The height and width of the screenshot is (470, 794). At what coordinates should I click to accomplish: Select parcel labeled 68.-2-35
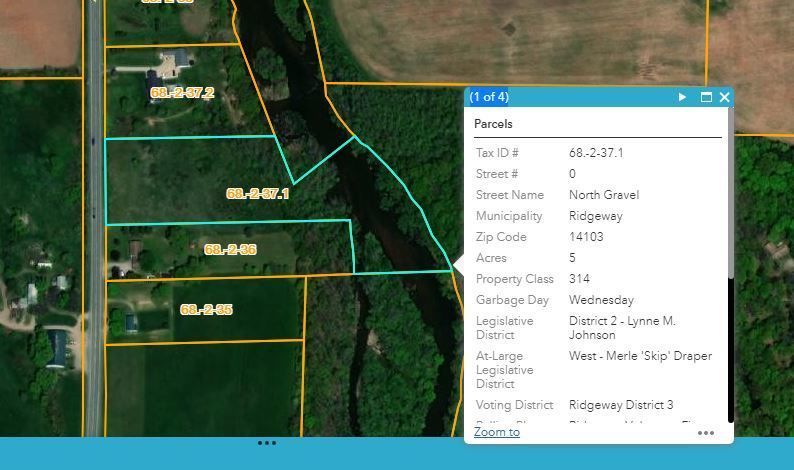pos(206,310)
